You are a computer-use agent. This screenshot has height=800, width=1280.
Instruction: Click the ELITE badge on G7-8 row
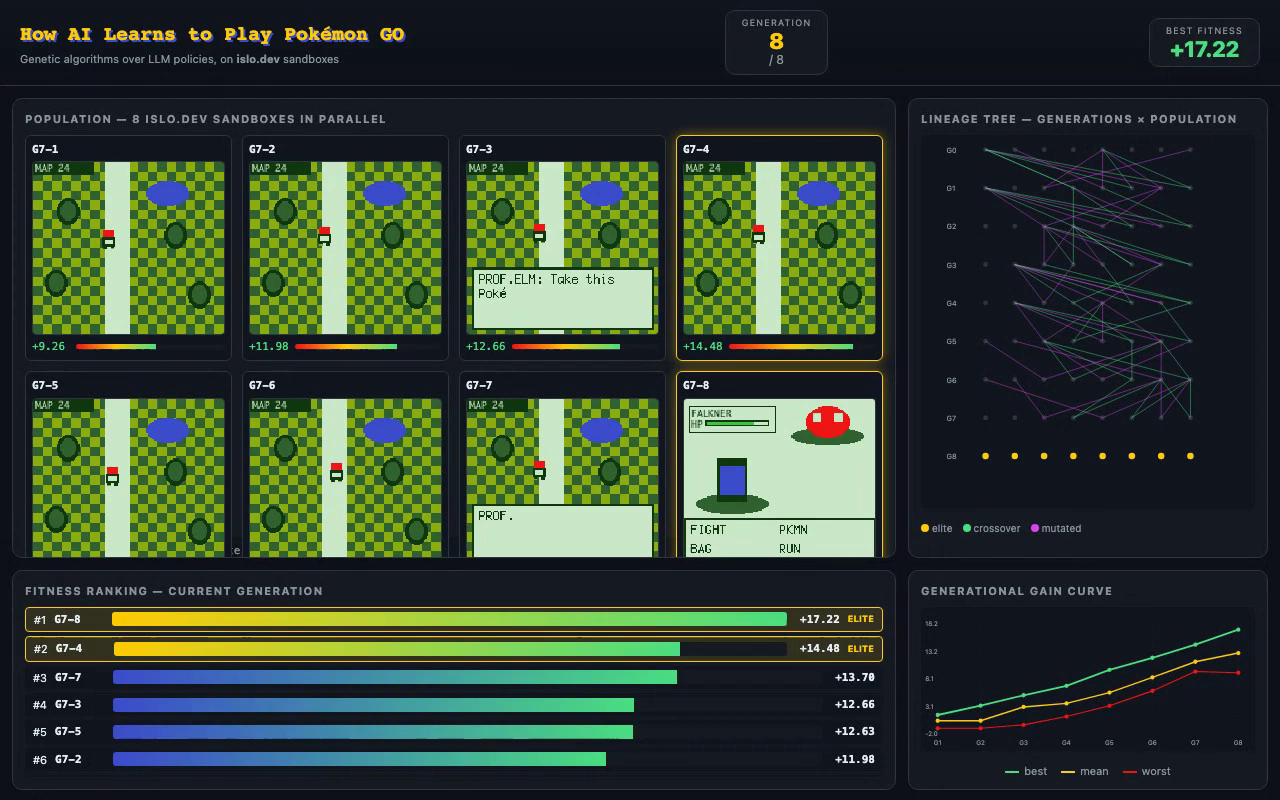tap(860, 619)
